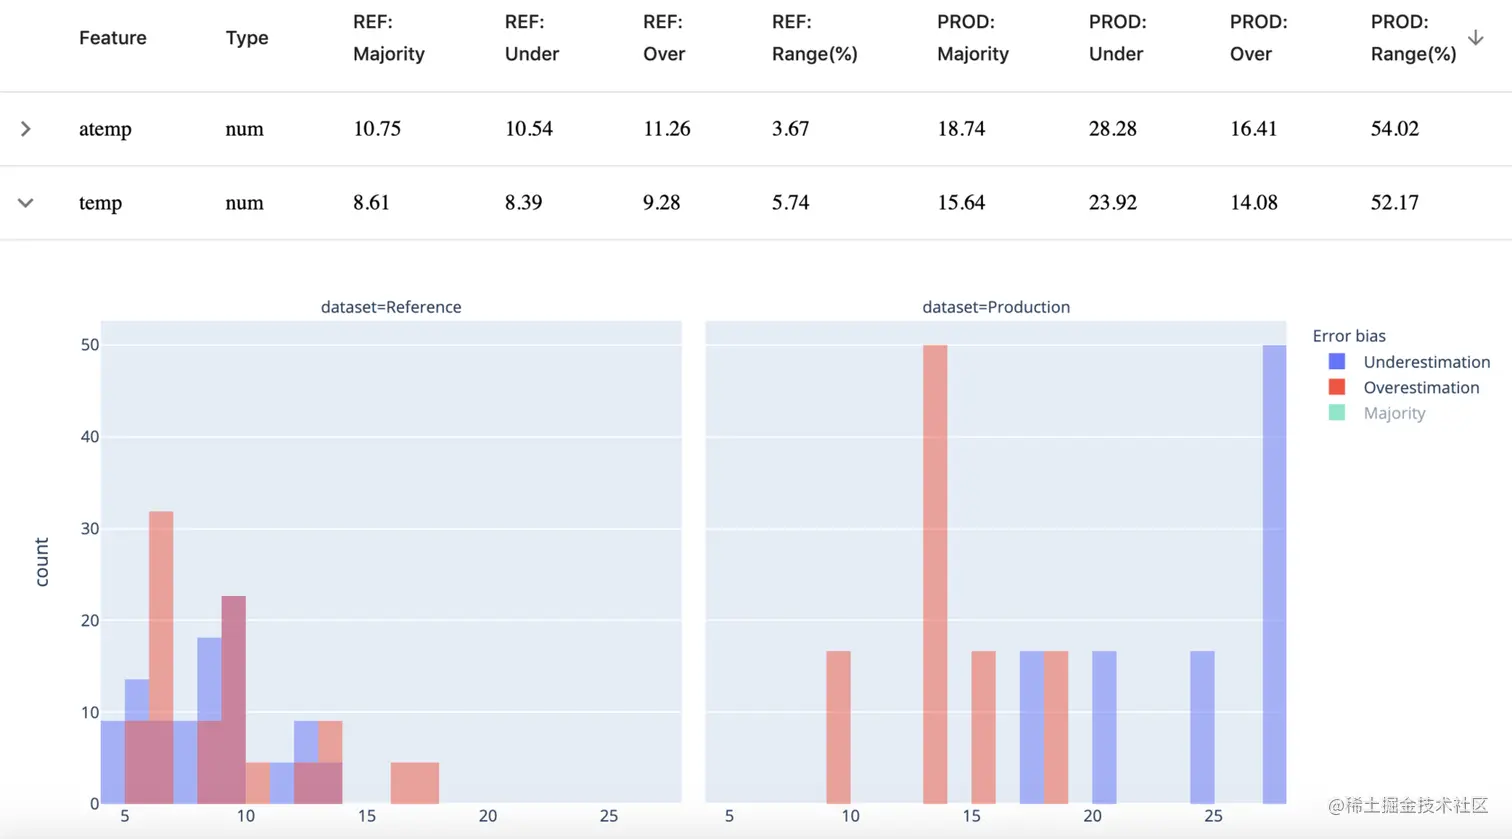Image resolution: width=1512 pixels, height=839 pixels.
Task: Show the Majority legend series
Action: pos(1394,413)
